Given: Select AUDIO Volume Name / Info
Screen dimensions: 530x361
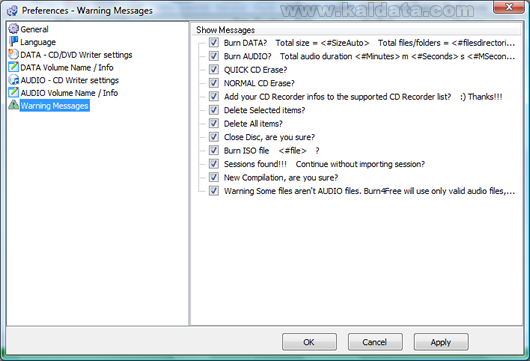Looking at the screenshot, I should 69,93.
